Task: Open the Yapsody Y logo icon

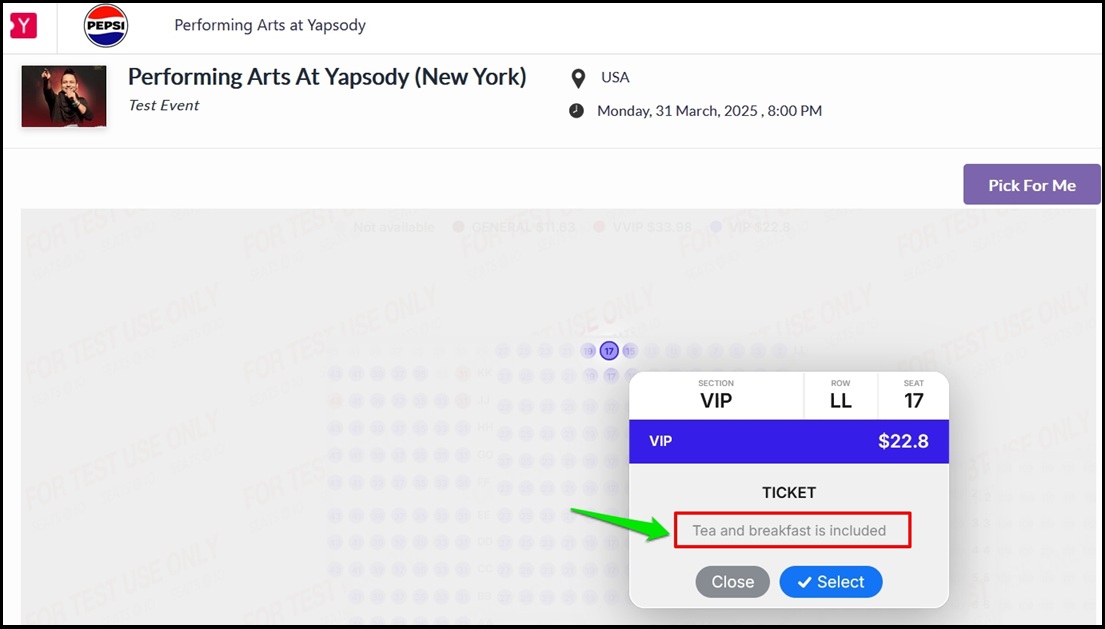Action: click(x=23, y=26)
